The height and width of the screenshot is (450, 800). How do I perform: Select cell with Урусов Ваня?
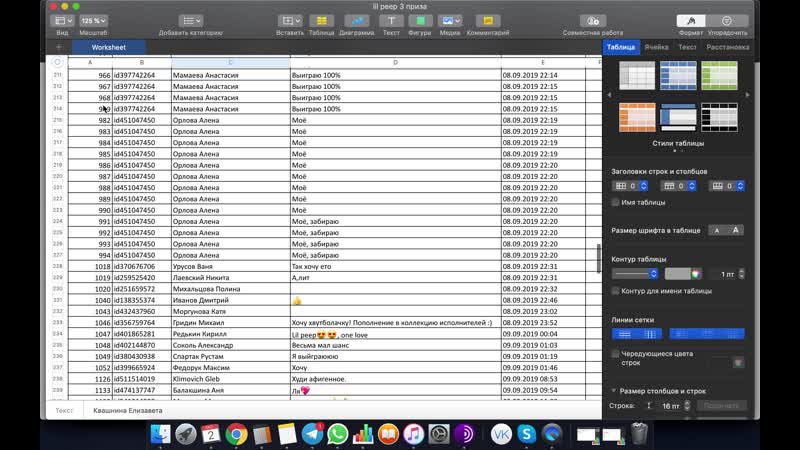pyautogui.click(x=231, y=266)
